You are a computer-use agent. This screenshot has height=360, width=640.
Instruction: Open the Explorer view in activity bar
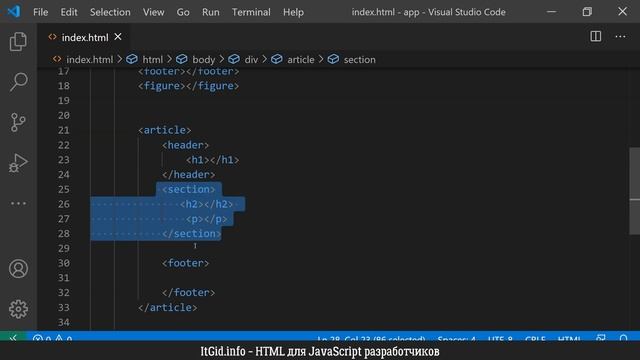pyautogui.click(x=18, y=42)
